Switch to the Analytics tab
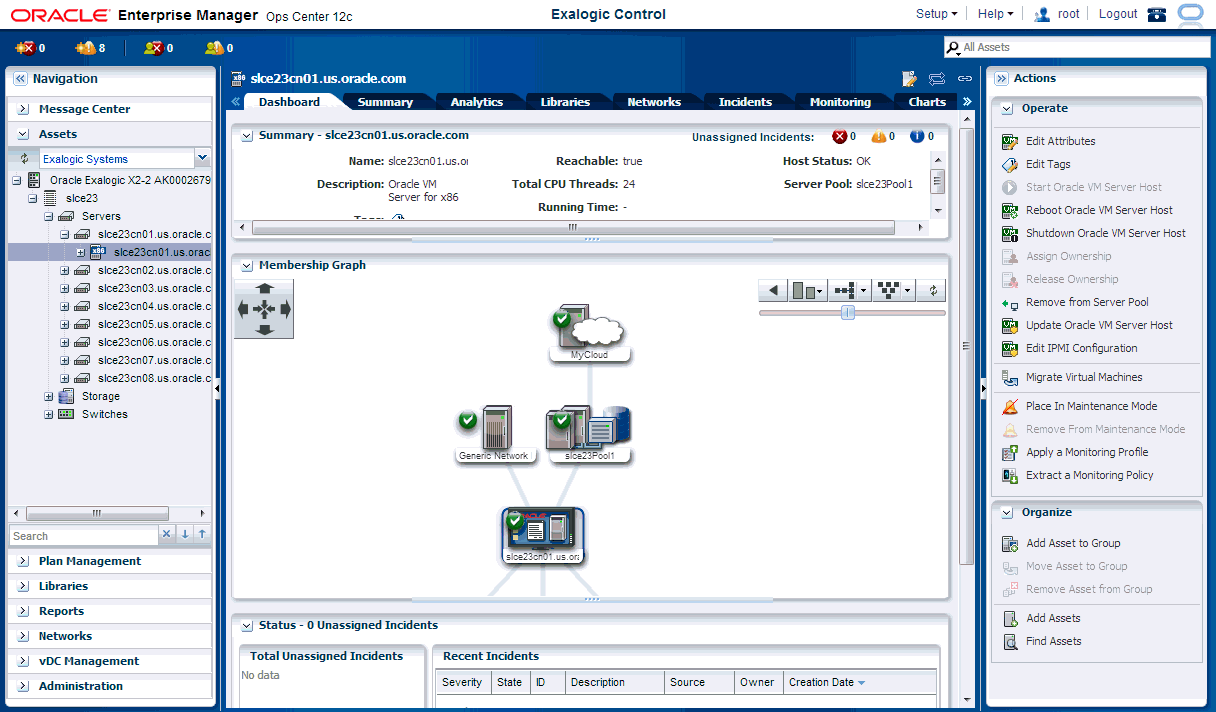The height and width of the screenshot is (712, 1216). point(476,102)
